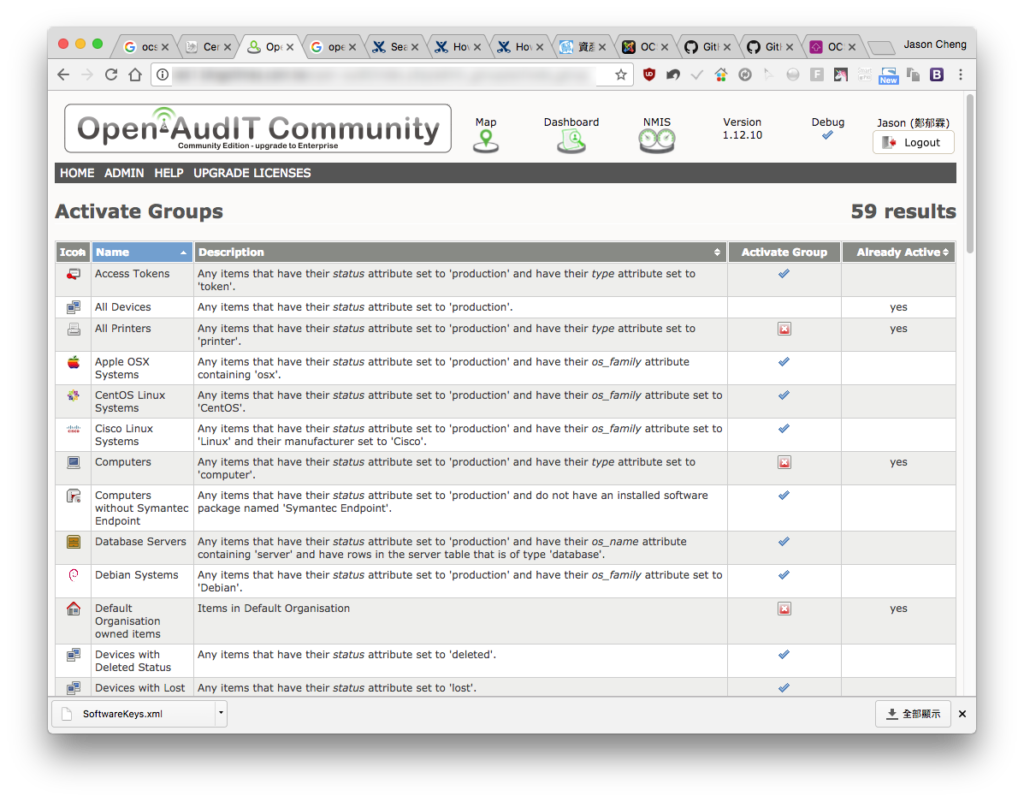1024x802 pixels.
Task: Click the Show All downloads button
Action: point(913,714)
